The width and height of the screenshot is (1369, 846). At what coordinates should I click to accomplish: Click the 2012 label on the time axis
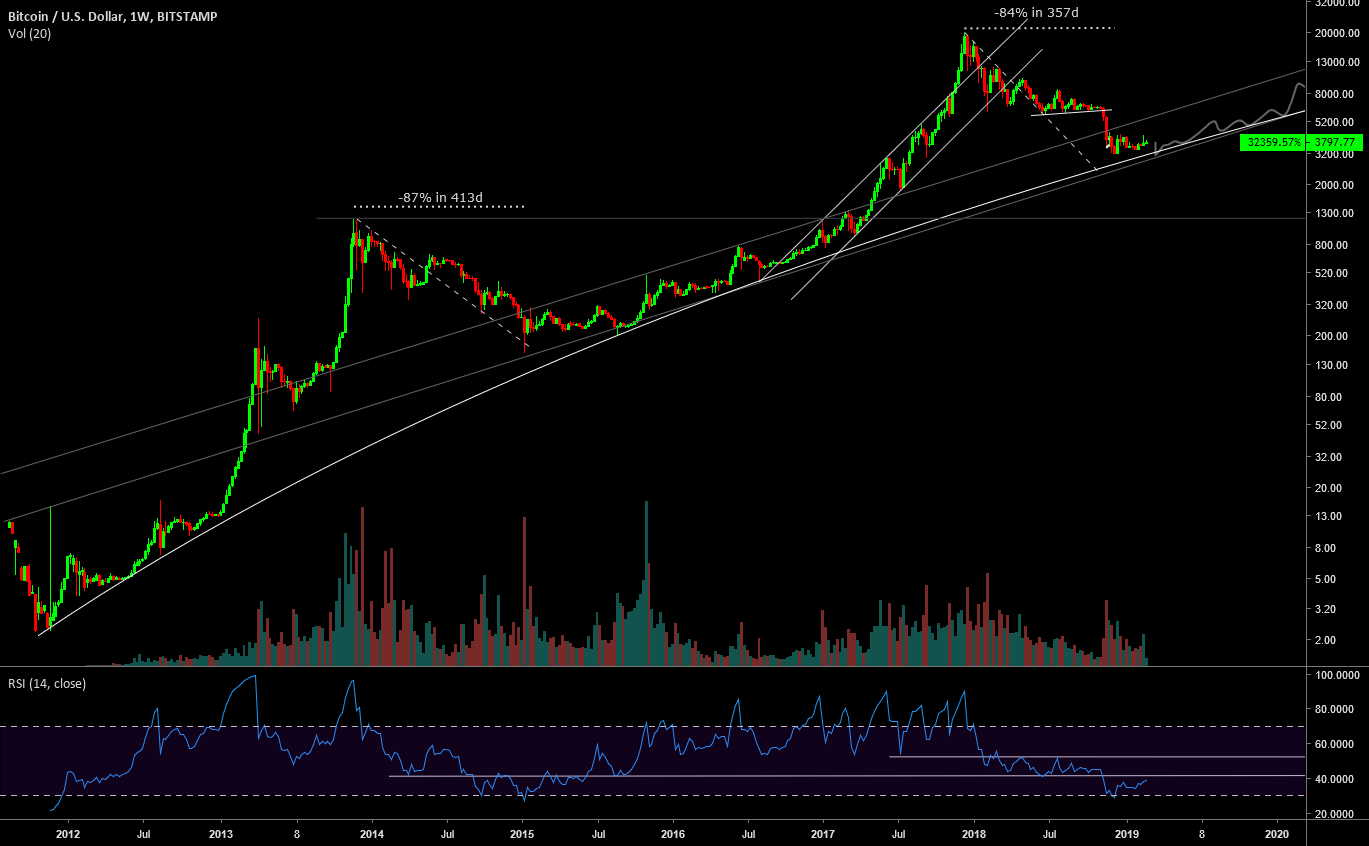click(68, 833)
